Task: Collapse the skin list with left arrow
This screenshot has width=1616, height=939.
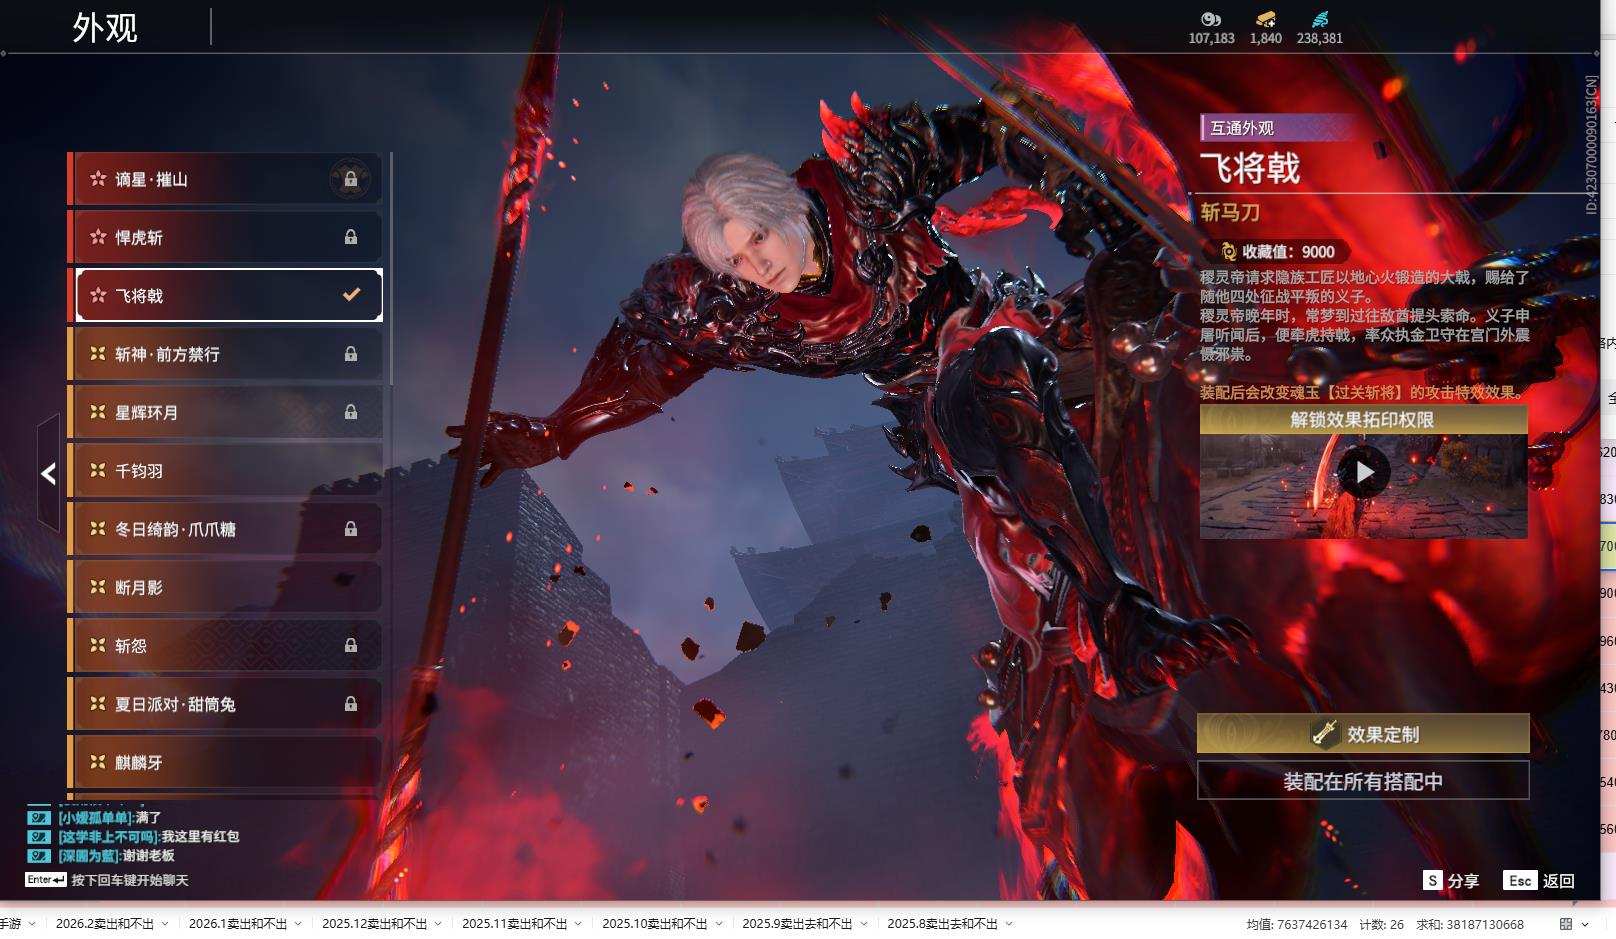Action: (x=48, y=474)
